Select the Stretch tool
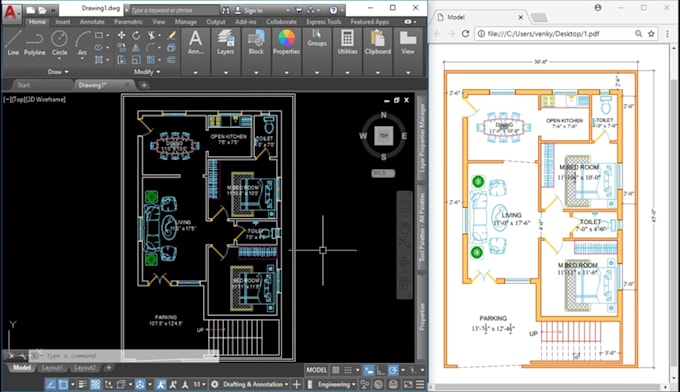 tap(121, 60)
